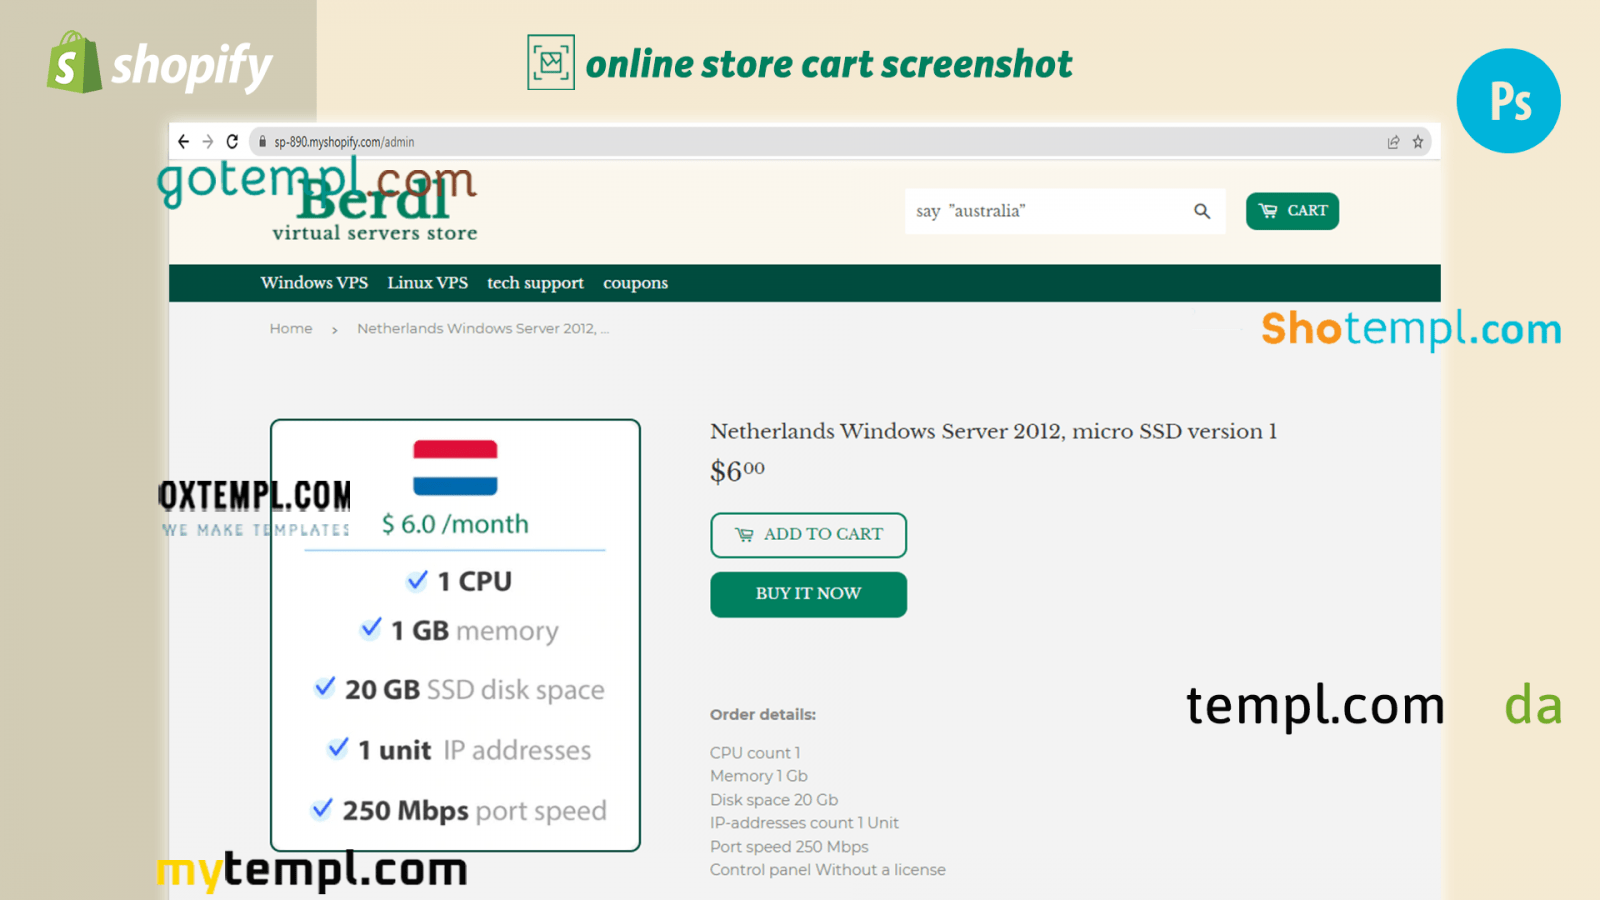Click the checkmark beside 1 CPU
Viewport: 1600px width, 900px height.
417,581
